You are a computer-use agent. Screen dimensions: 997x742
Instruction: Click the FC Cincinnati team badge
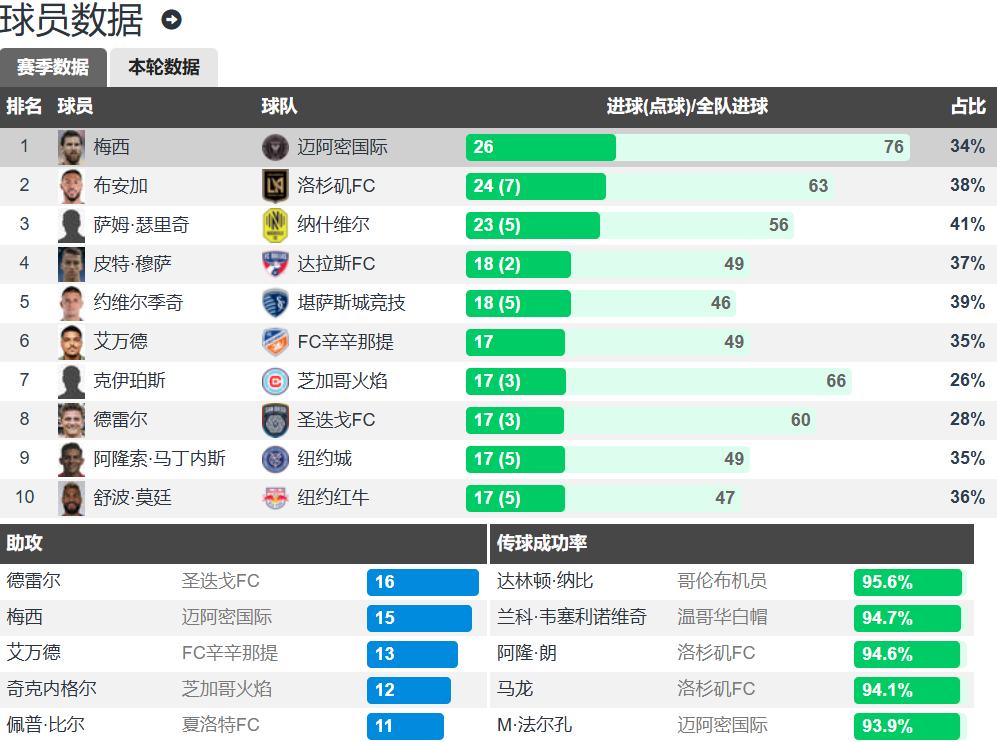click(275, 342)
